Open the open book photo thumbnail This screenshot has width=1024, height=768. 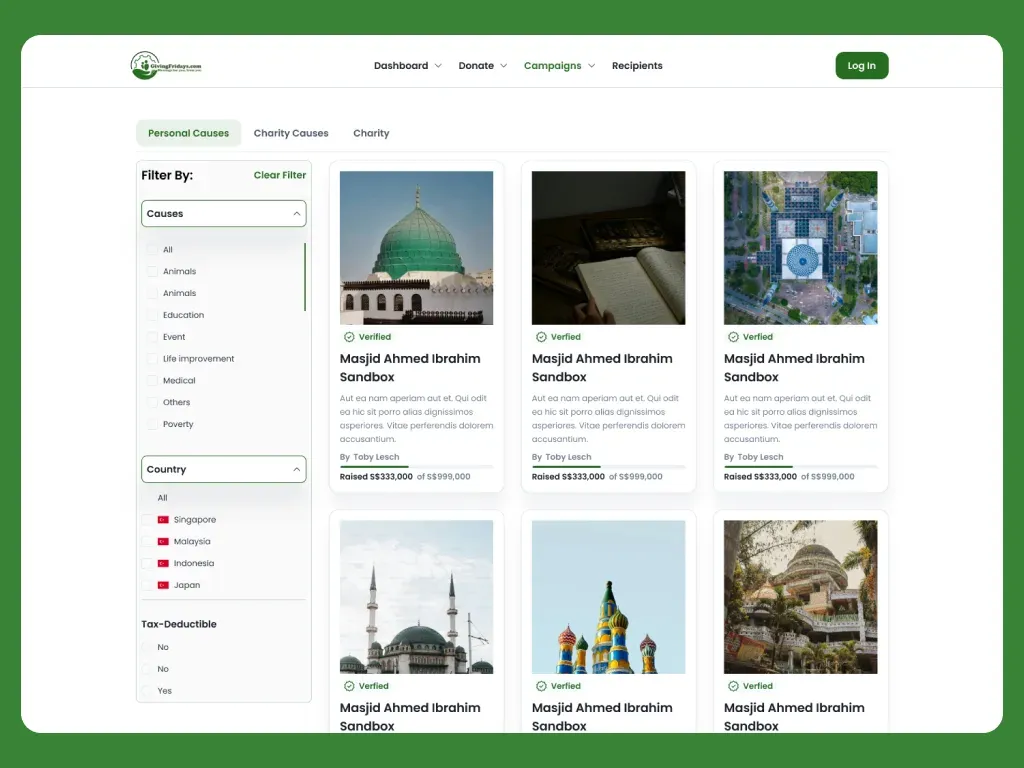point(608,248)
